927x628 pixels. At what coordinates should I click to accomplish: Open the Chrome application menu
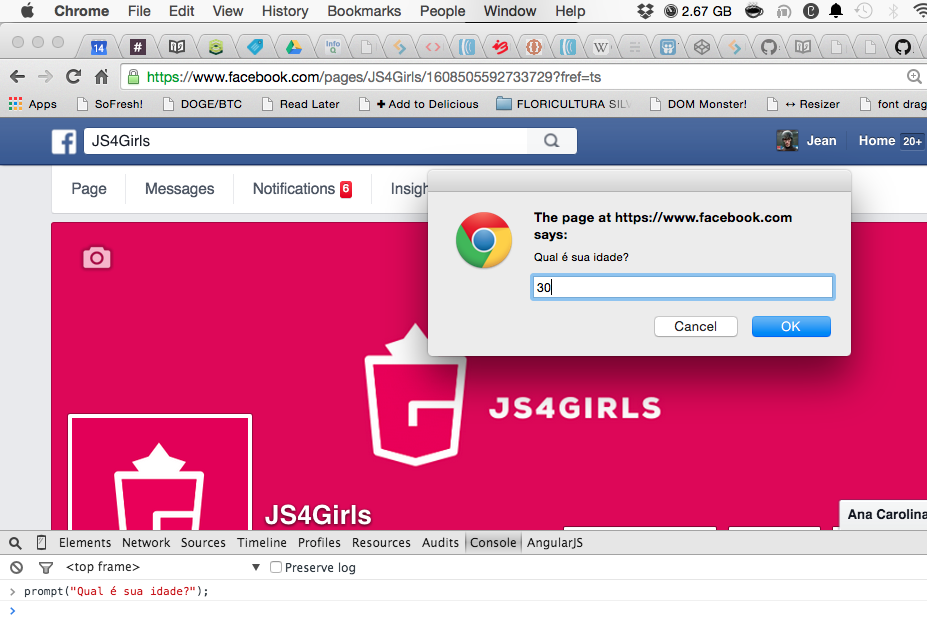(82, 11)
